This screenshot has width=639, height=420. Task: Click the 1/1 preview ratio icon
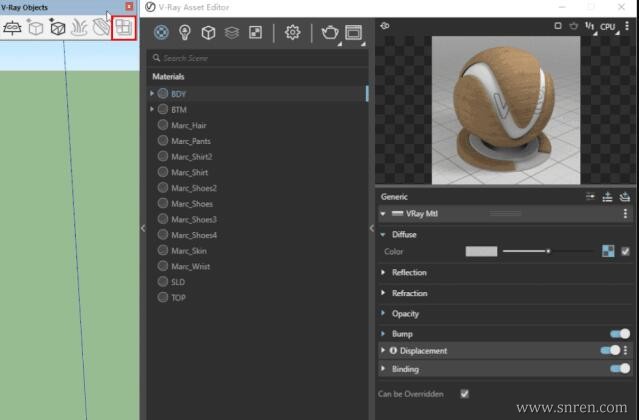click(x=590, y=26)
